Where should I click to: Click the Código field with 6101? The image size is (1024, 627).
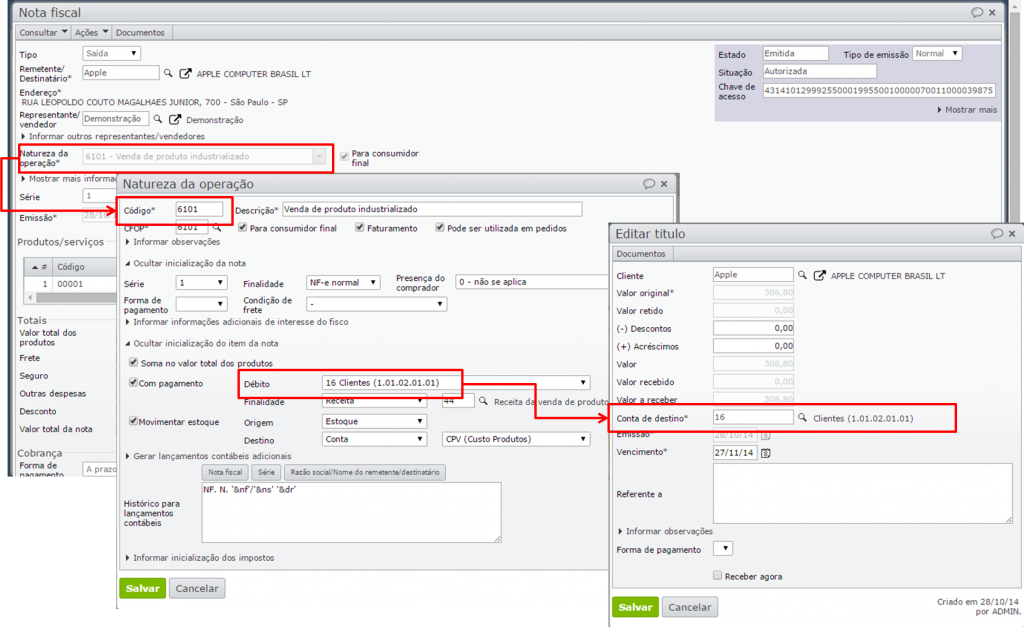pyautogui.click(x=199, y=209)
